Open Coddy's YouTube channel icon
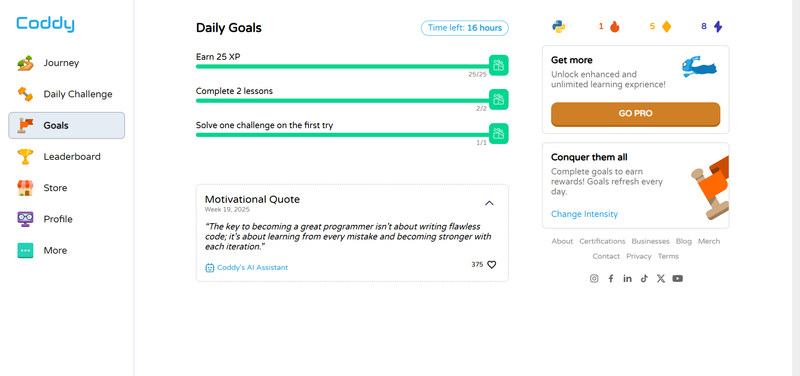This screenshot has width=800, height=376. tap(678, 279)
